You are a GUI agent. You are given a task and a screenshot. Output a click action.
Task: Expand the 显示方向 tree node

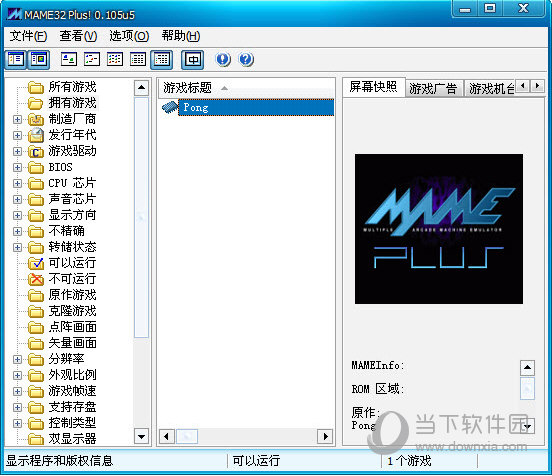[17, 215]
